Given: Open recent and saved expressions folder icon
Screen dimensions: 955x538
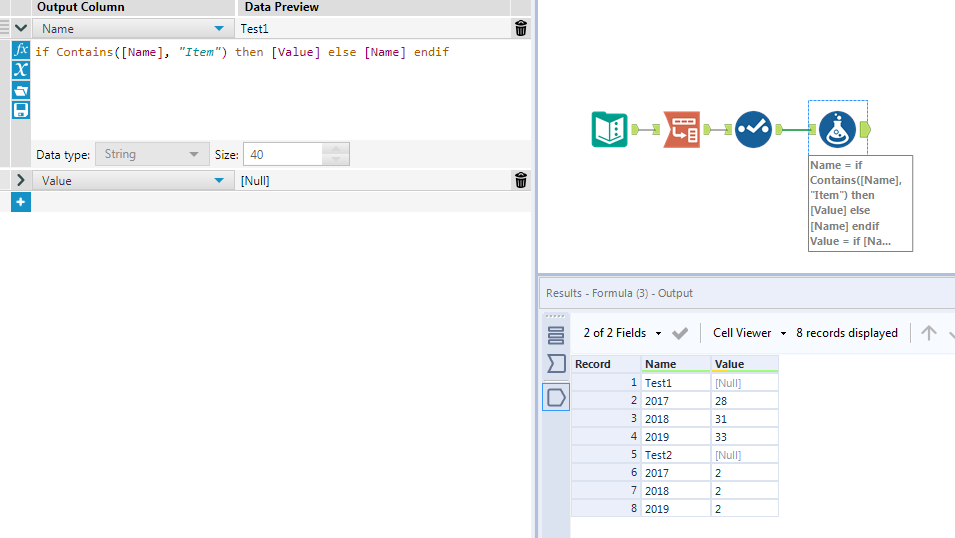Looking at the screenshot, I should pos(21,91).
